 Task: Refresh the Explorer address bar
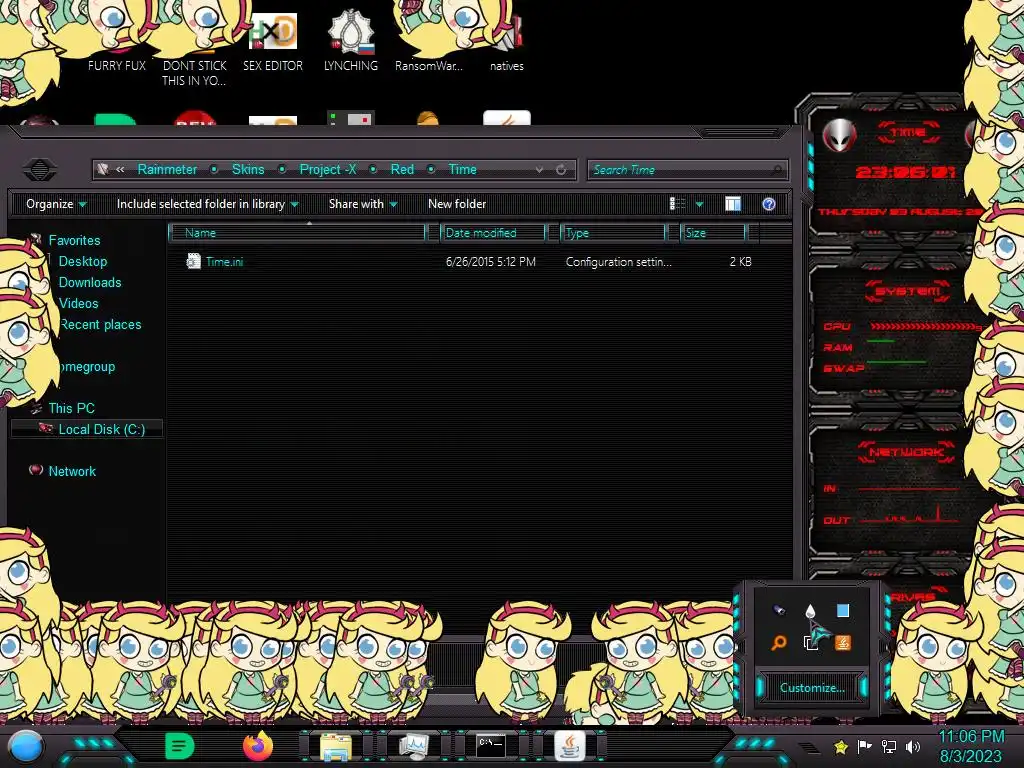click(561, 170)
